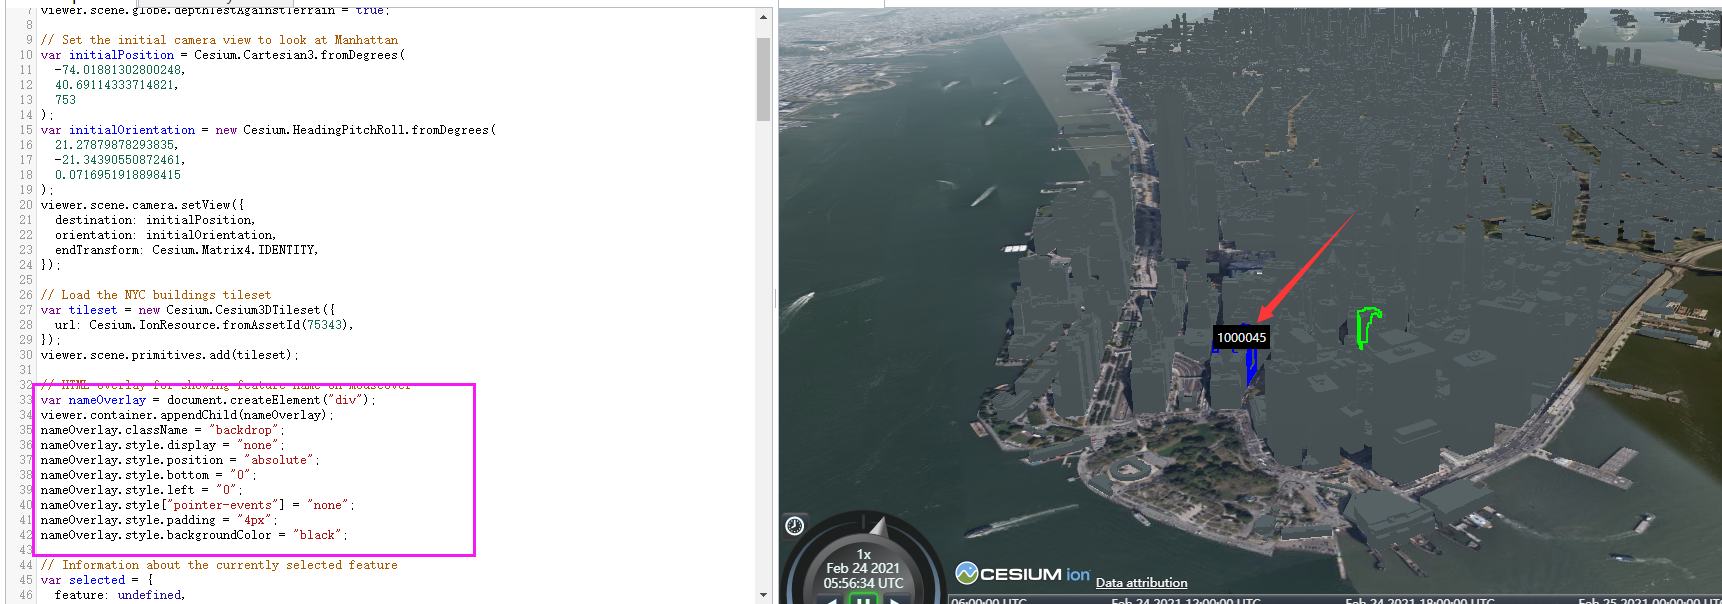The image size is (1722, 604).
Task: Click the 1x speed readout on the dial
Action: [864, 554]
